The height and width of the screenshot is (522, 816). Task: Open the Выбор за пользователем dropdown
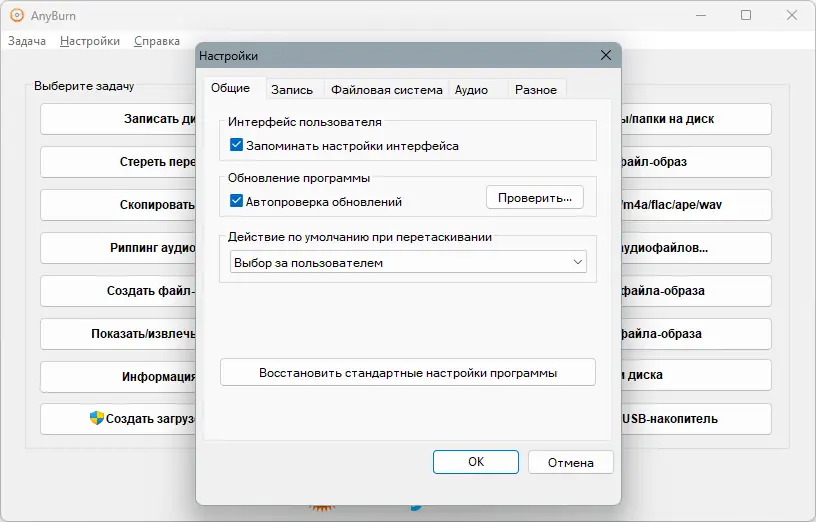408,262
